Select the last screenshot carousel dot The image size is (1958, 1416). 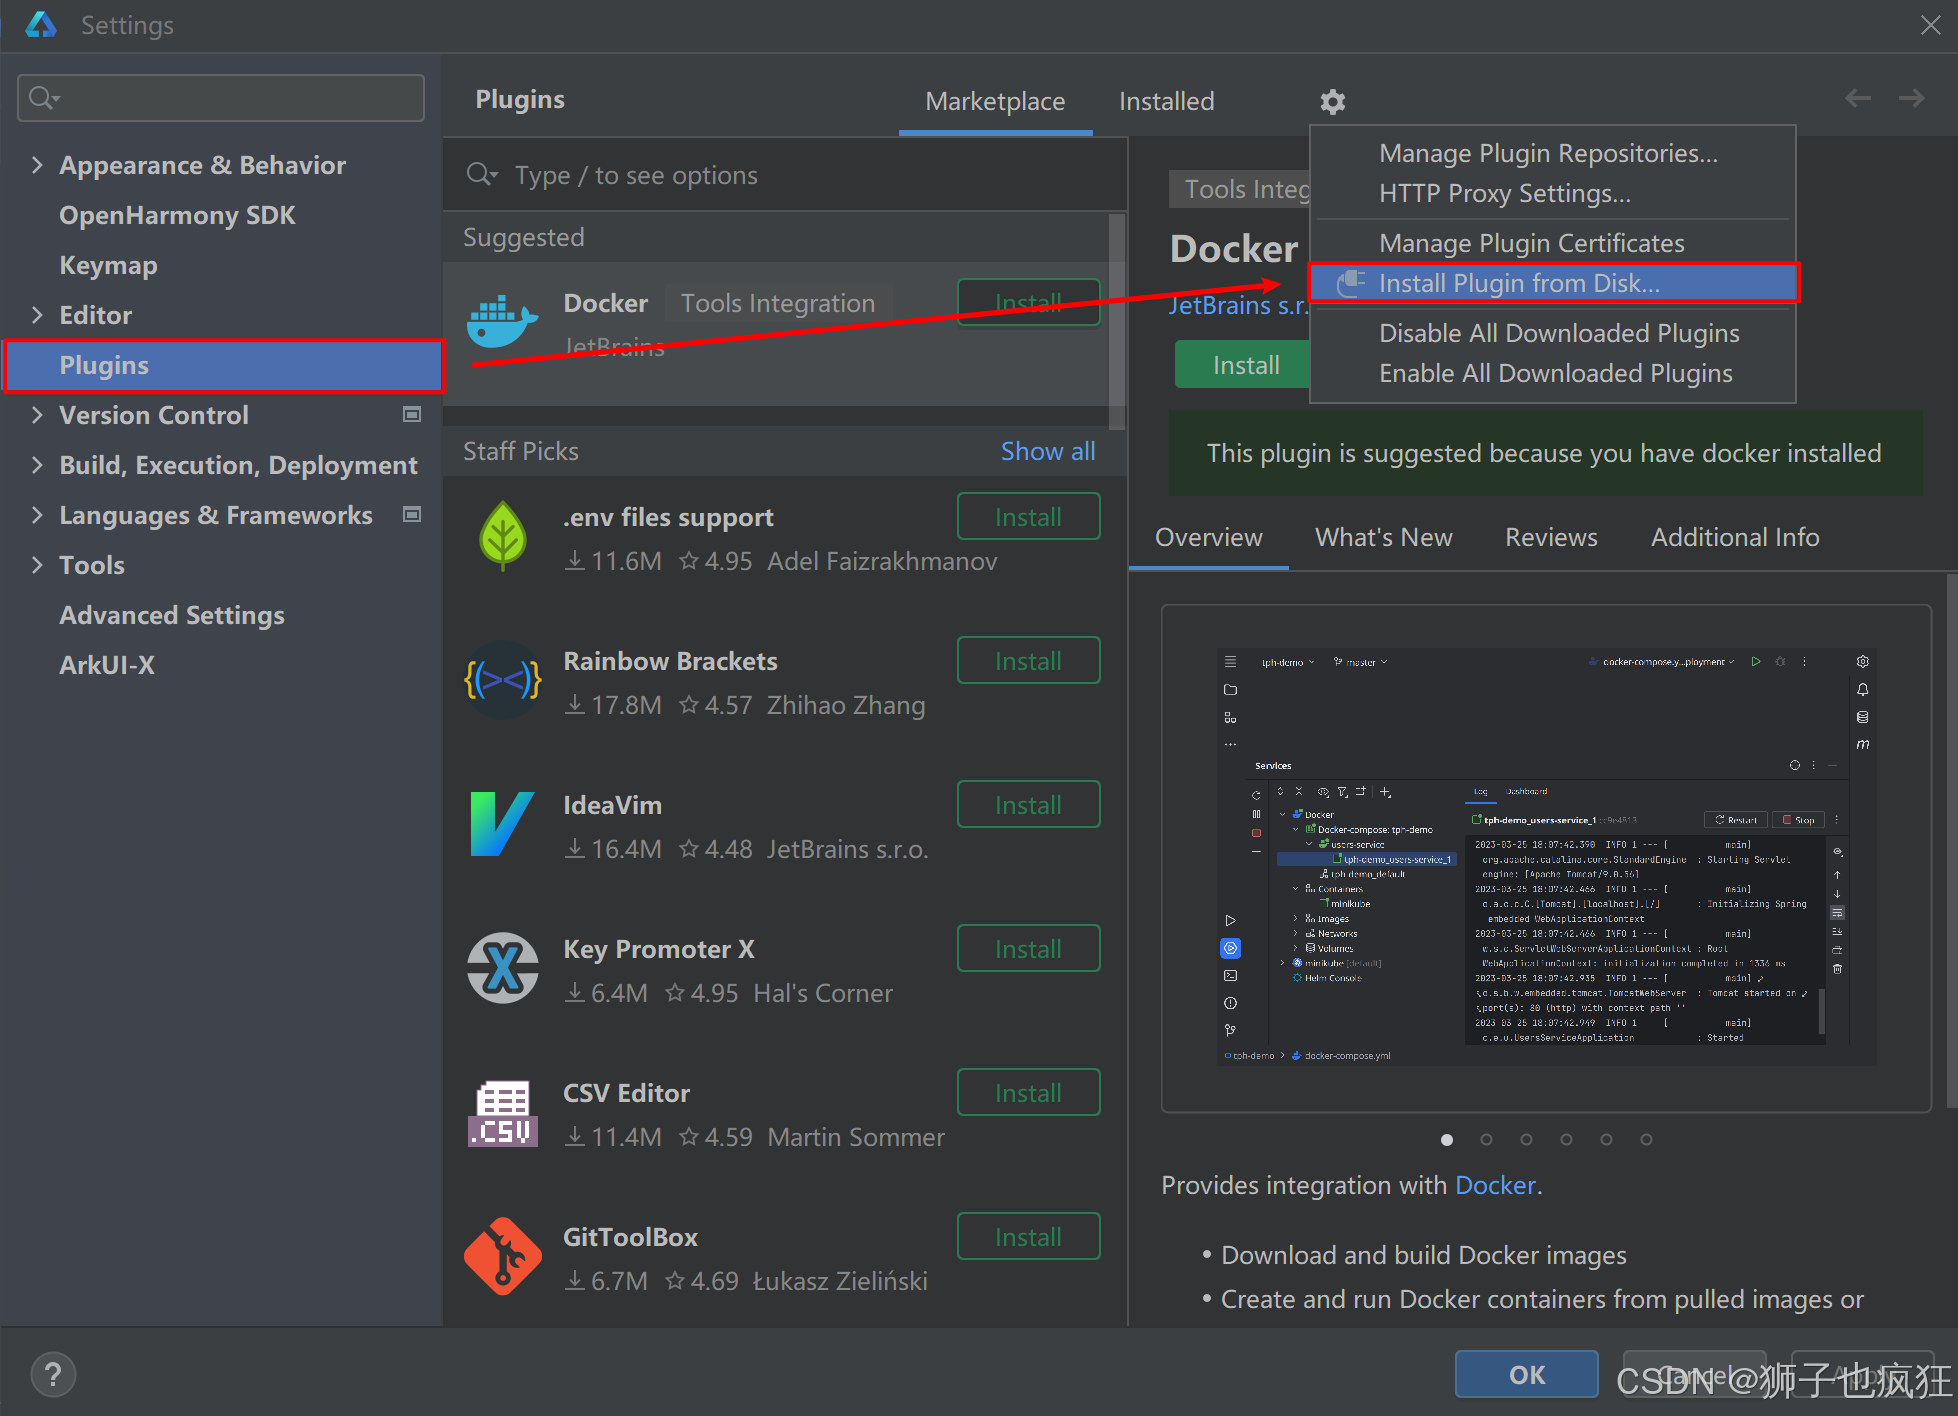tap(1646, 1139)
